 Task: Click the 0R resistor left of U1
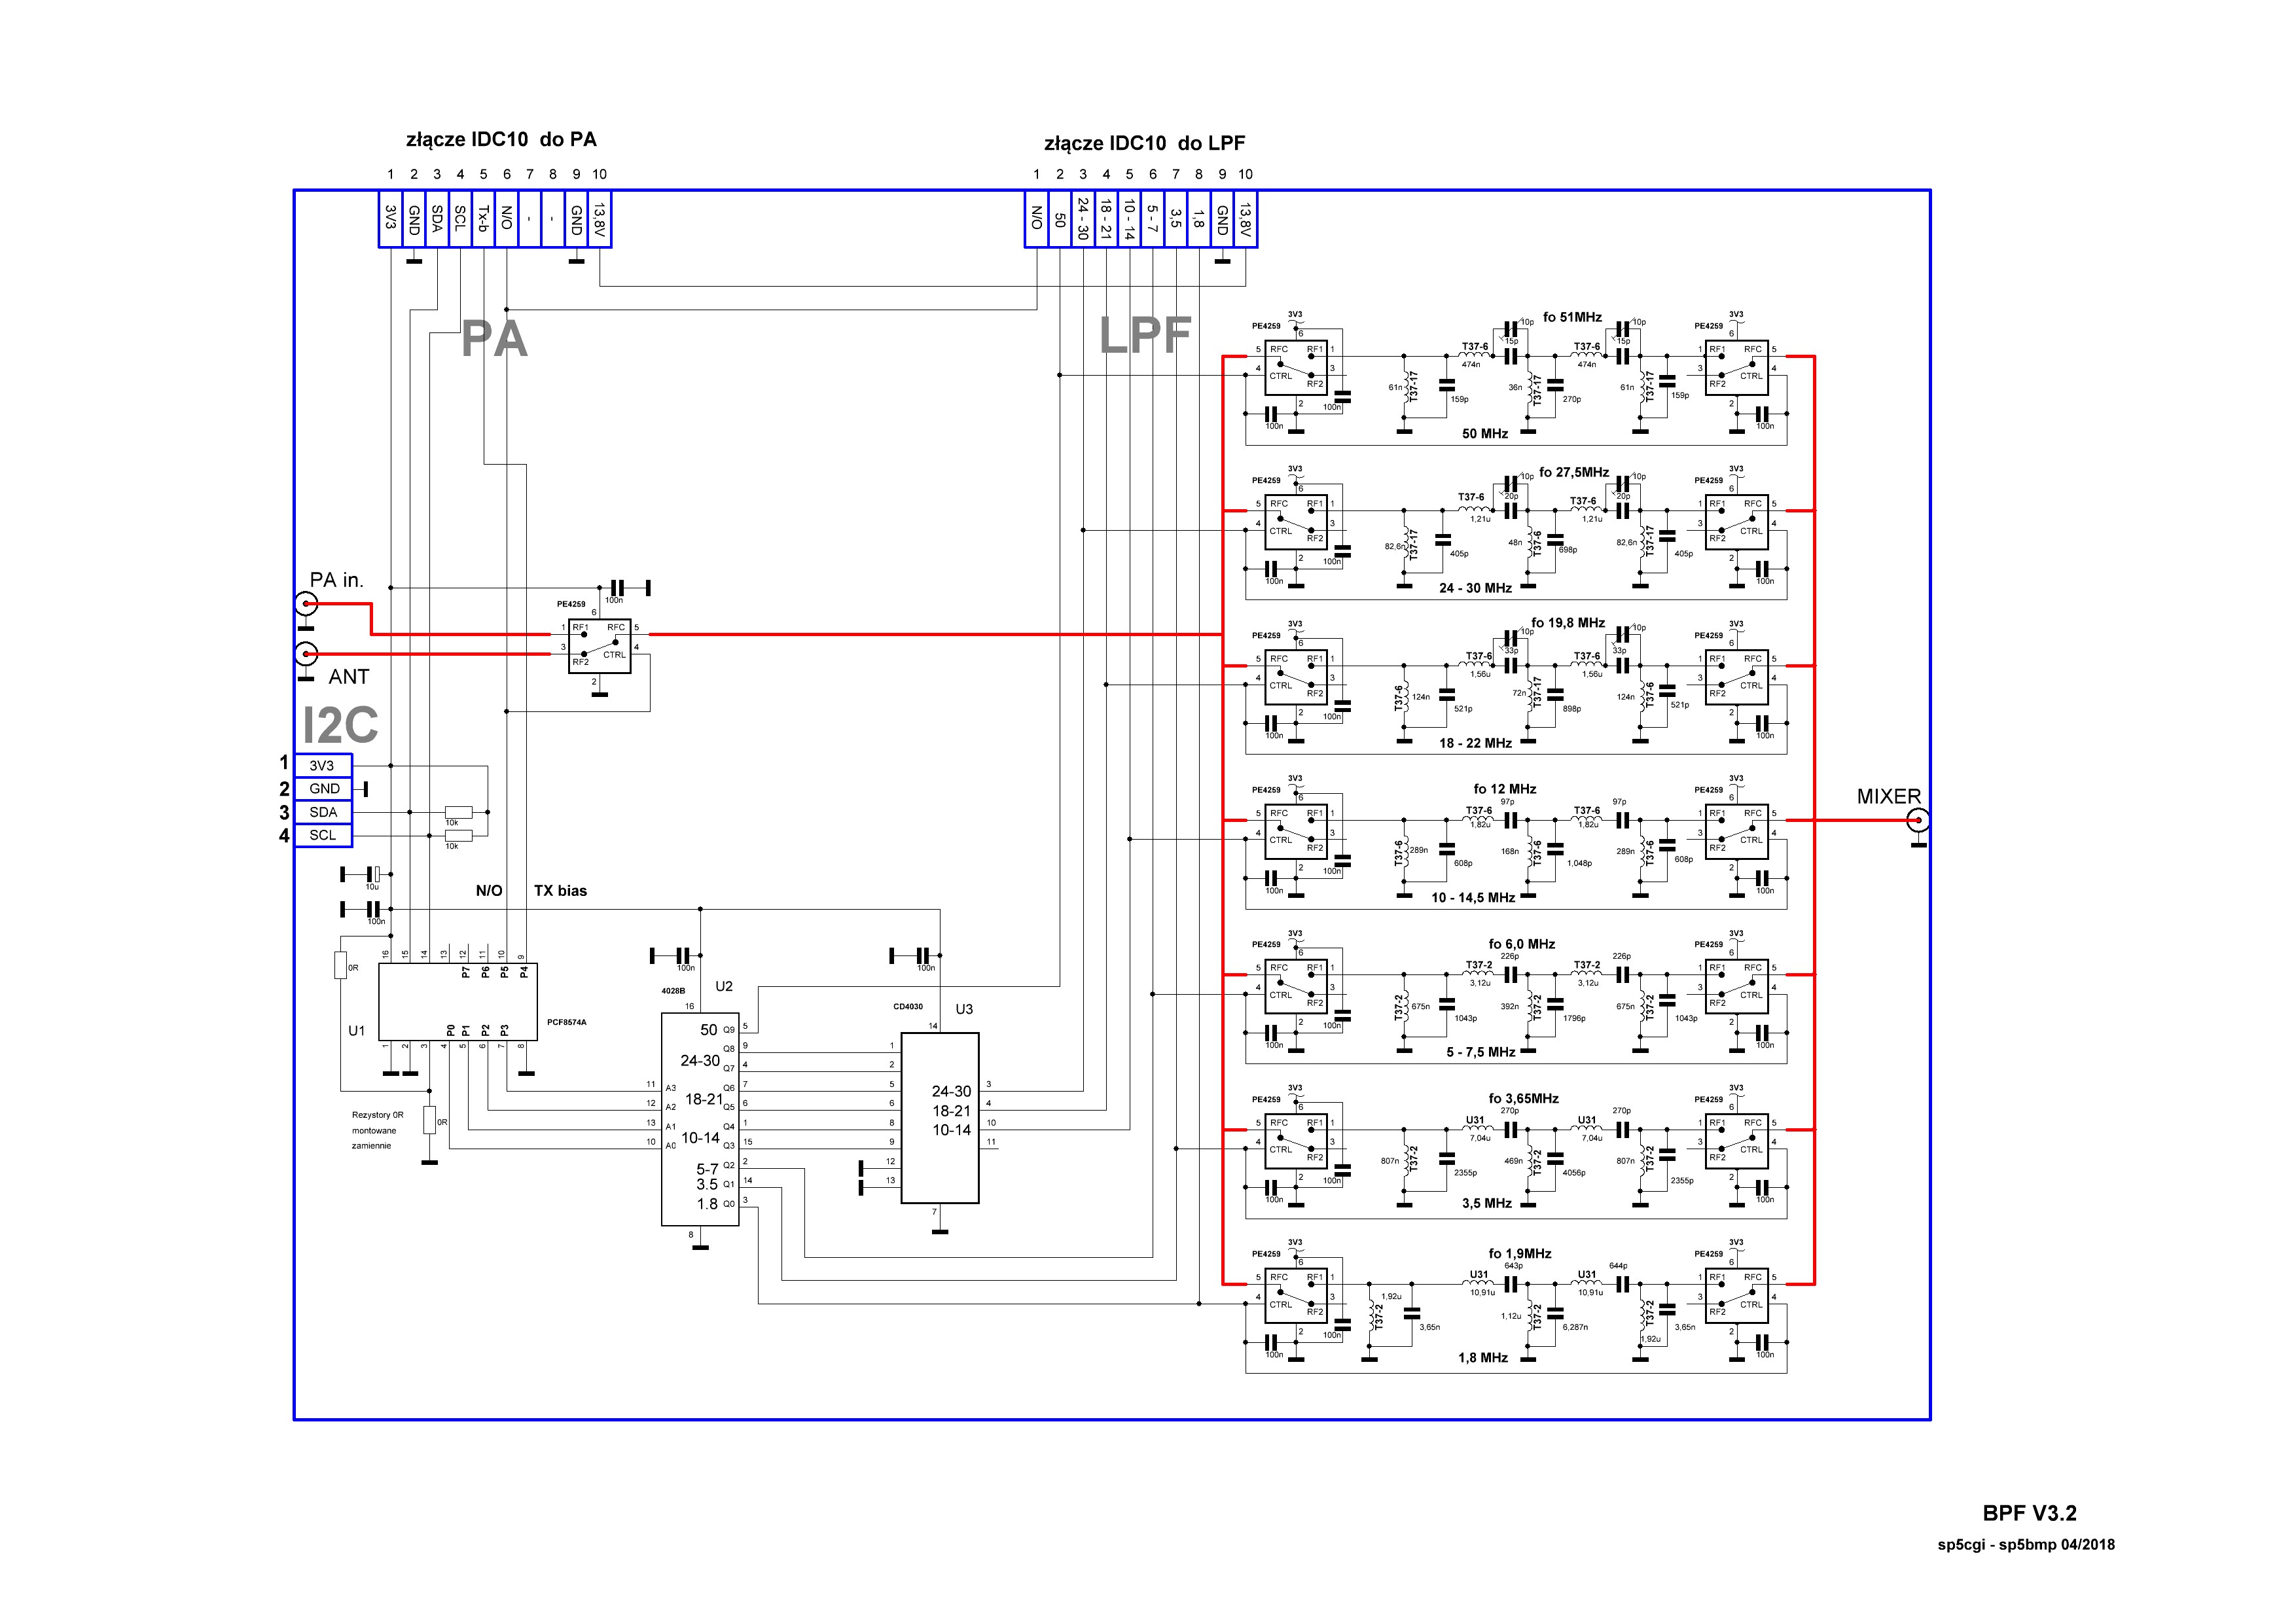pos(340,966)
